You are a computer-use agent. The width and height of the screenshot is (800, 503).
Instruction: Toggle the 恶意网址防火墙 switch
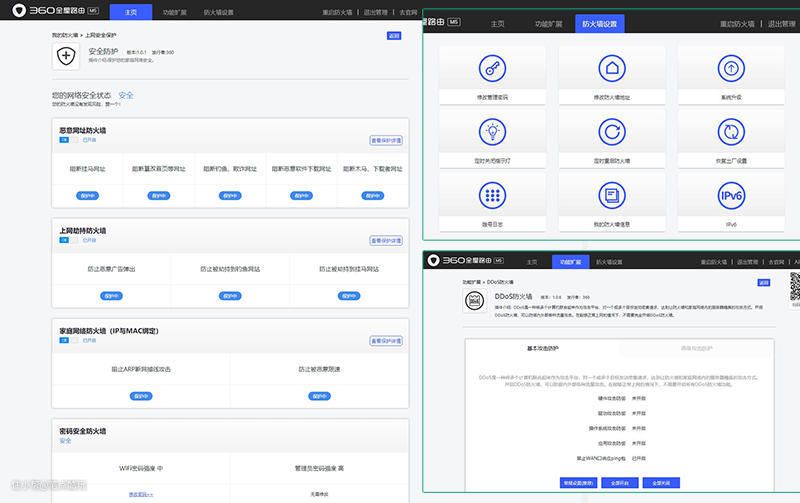pyautogui.click(x=64, y=140)
